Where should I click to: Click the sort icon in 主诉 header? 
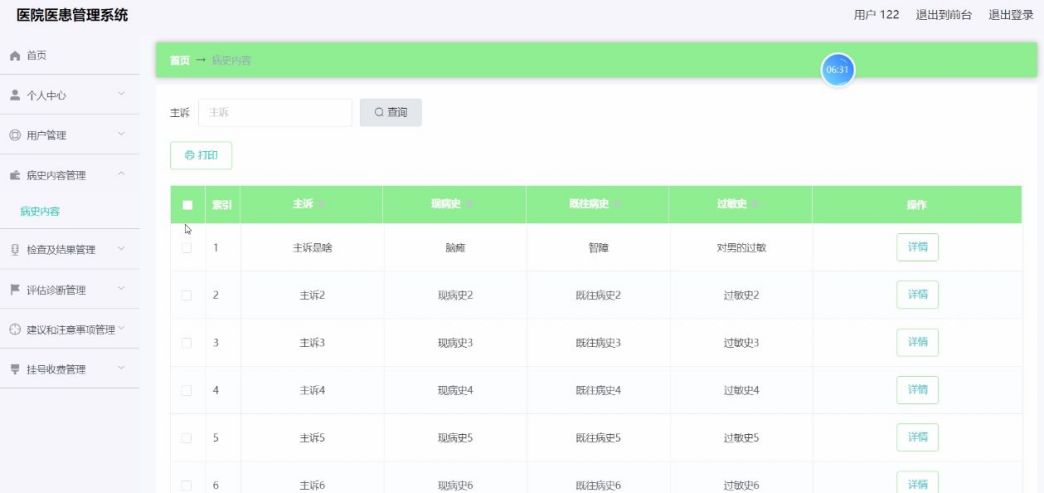point(322,205)
